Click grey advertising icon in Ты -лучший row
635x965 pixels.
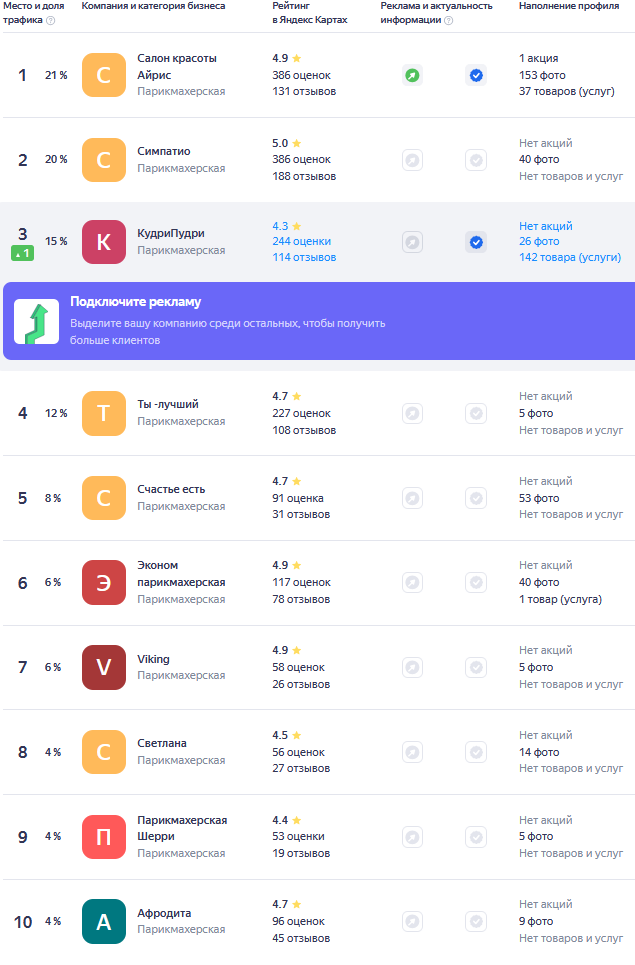412,413
